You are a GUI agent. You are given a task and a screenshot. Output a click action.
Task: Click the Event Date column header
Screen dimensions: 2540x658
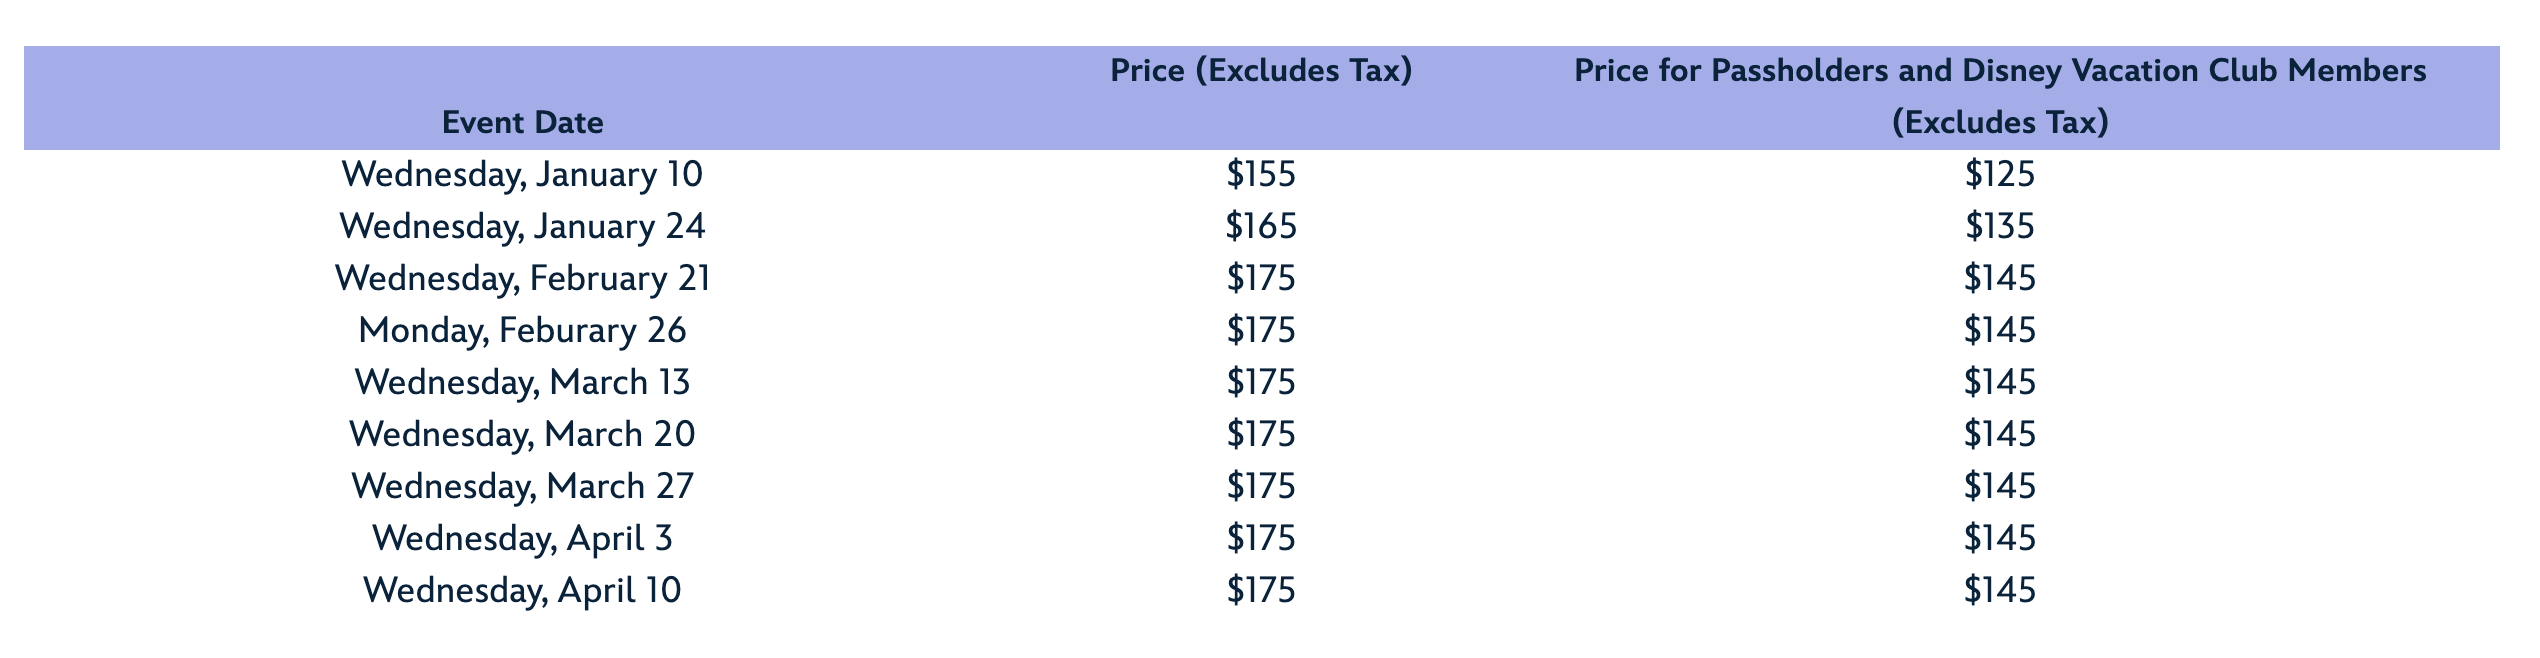[523, 123]
